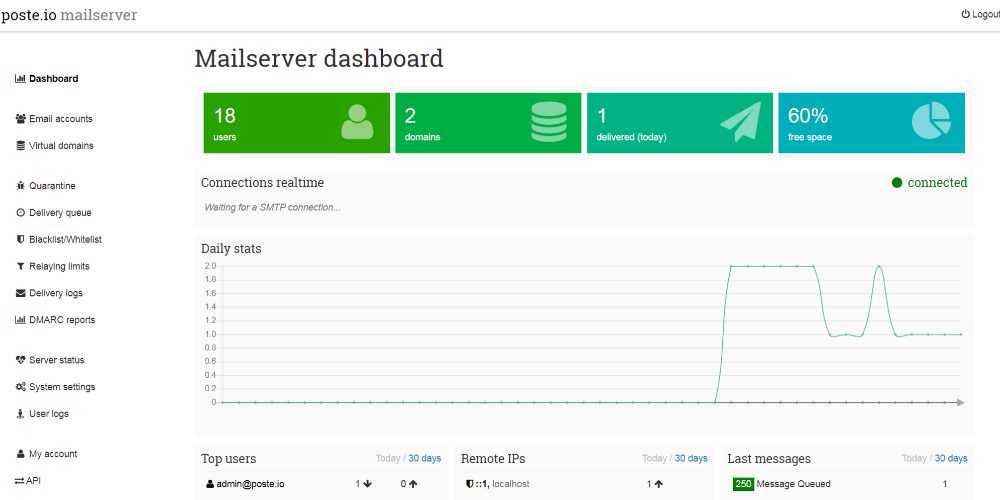Click the admin@poste.io user entry
The image size is (1000, 500).
tap(250, 484)
